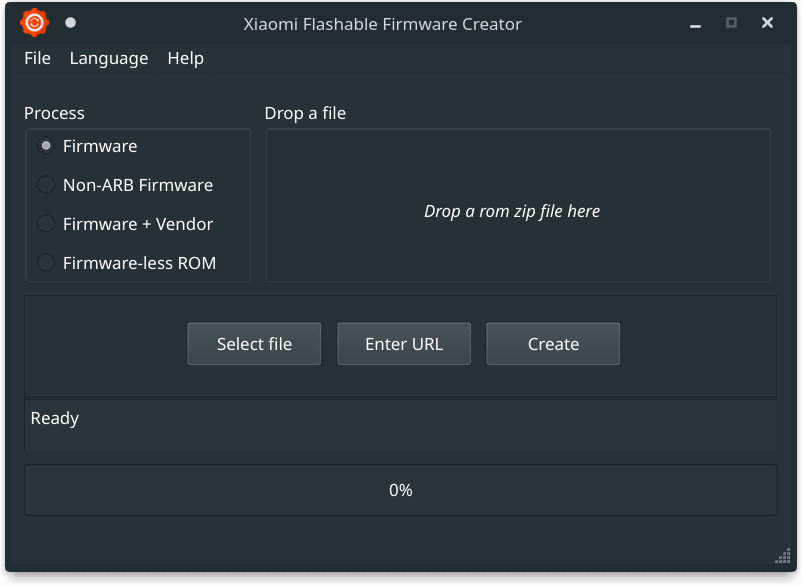Click the Process group label
This screenshot has width=802, height=586.
tap(54, 113)
